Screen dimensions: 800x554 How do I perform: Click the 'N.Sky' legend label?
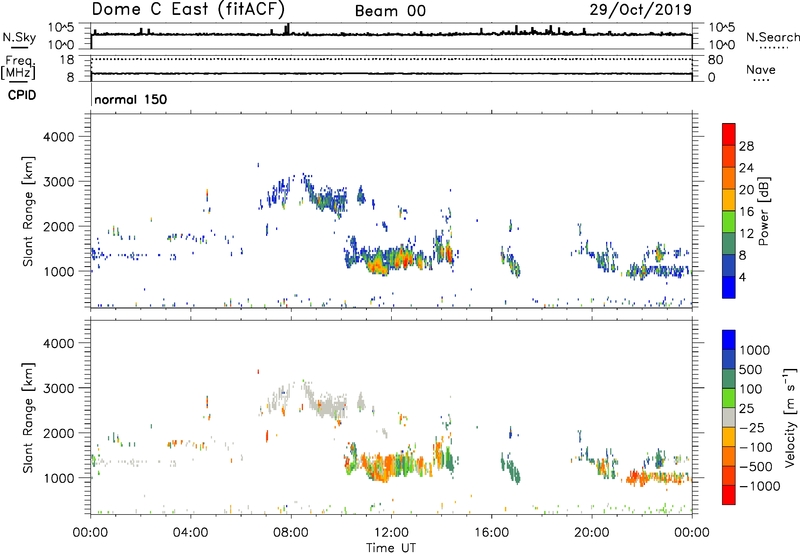coord(19,37)
